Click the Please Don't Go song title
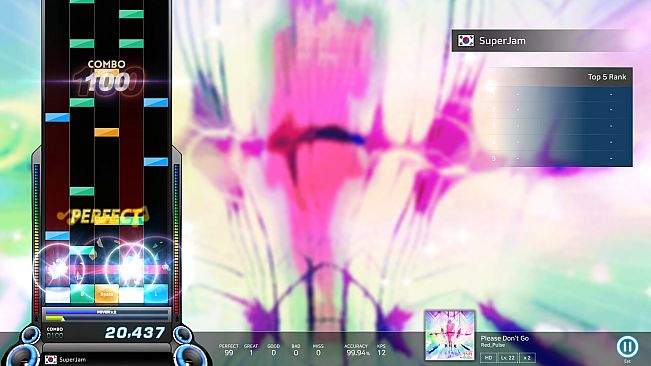The image size is (651, 366). [x=504, y=338]
